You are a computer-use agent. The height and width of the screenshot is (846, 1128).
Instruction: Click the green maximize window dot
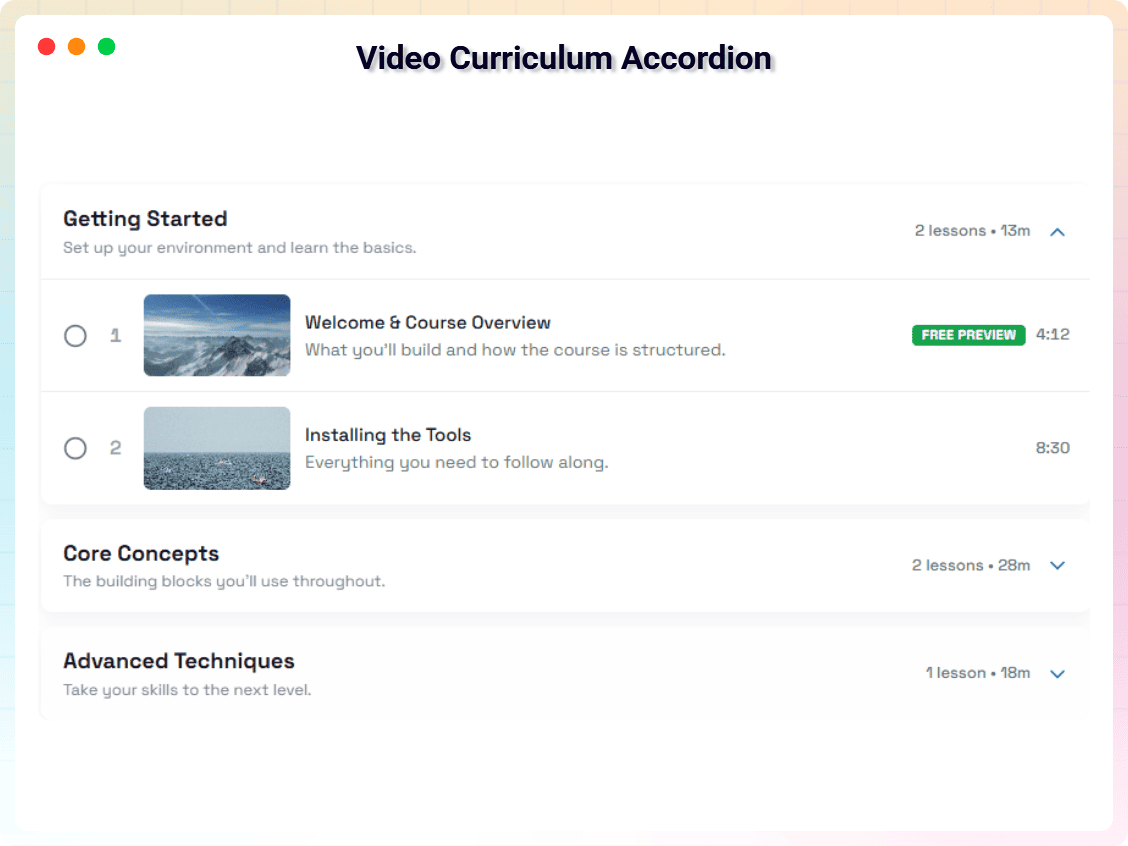[x=106, y=47]
